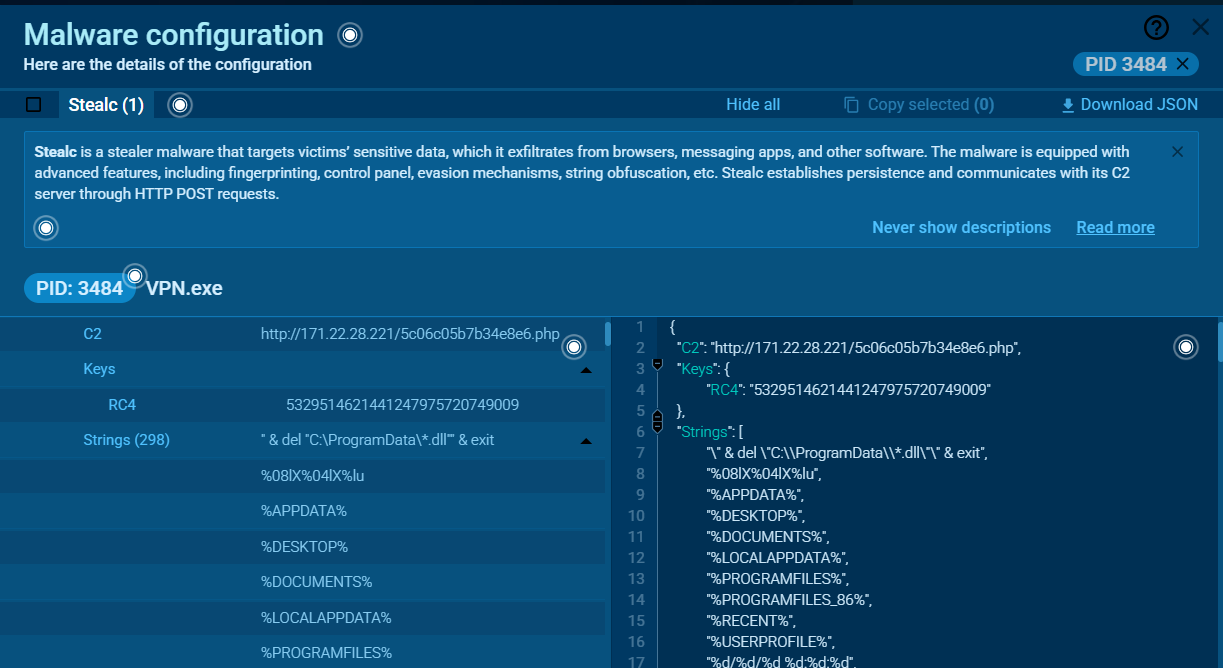1223x668 pixels.
Task: Click the Hide all link
Action: [753, 104]
